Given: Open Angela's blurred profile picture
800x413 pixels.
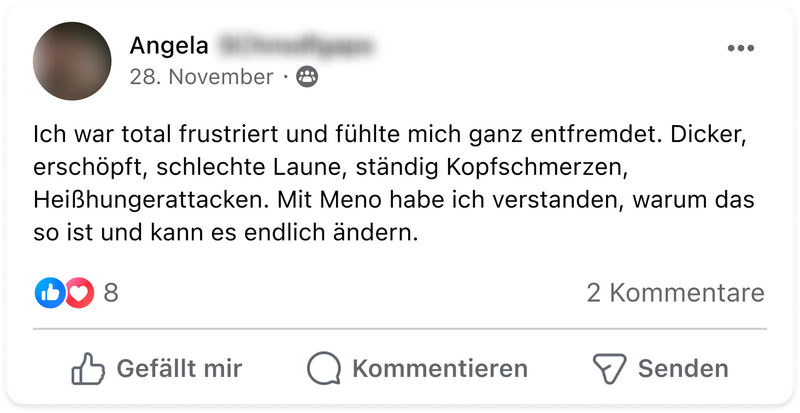Looking at the screenshot, I should (72, 61).
